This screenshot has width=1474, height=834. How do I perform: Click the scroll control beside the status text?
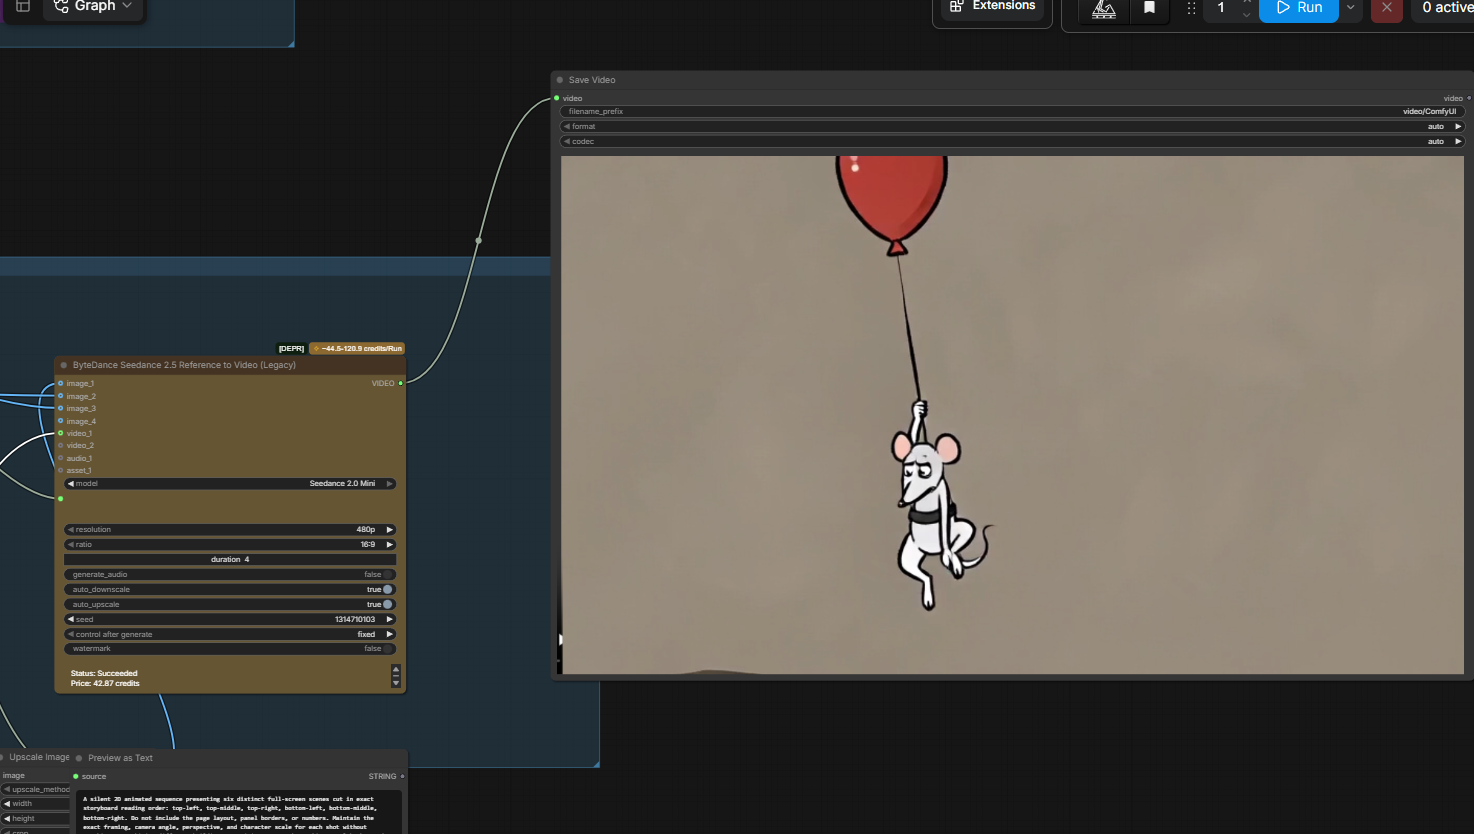tap(396, 677)
